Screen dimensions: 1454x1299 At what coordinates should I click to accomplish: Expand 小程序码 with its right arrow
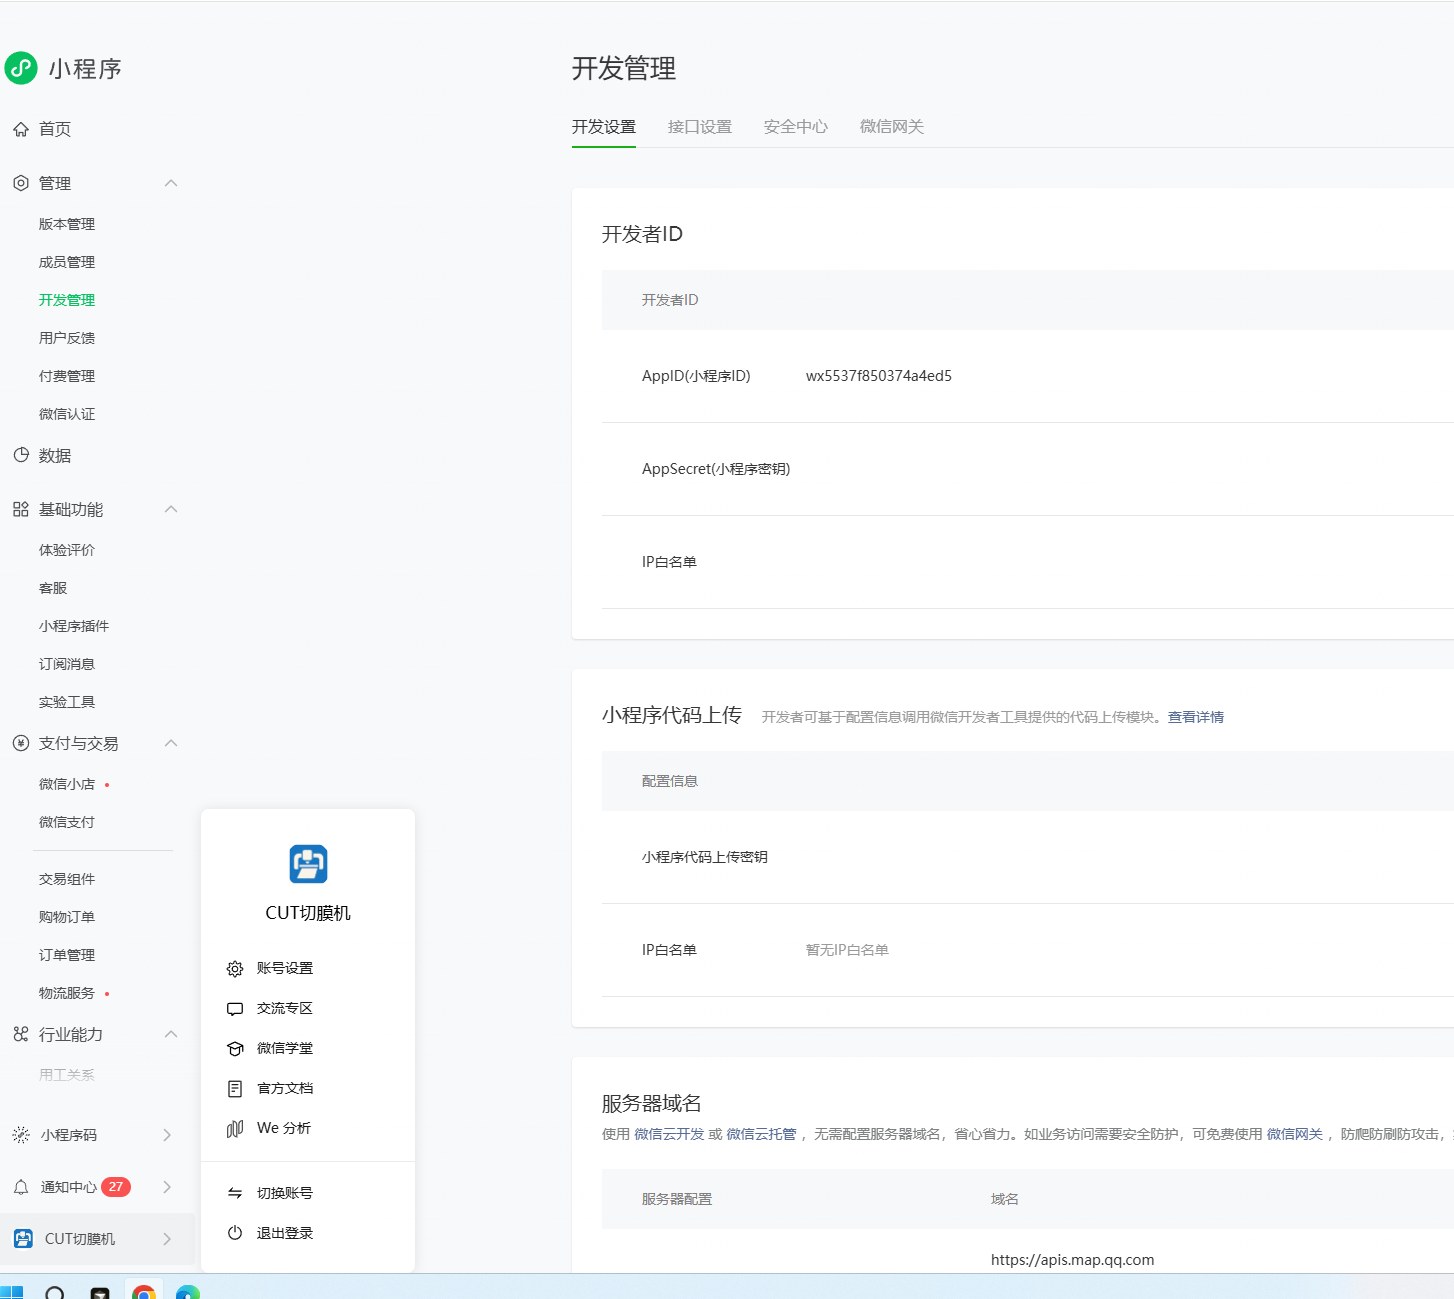pyautogui.click(x=167, y=1135)
